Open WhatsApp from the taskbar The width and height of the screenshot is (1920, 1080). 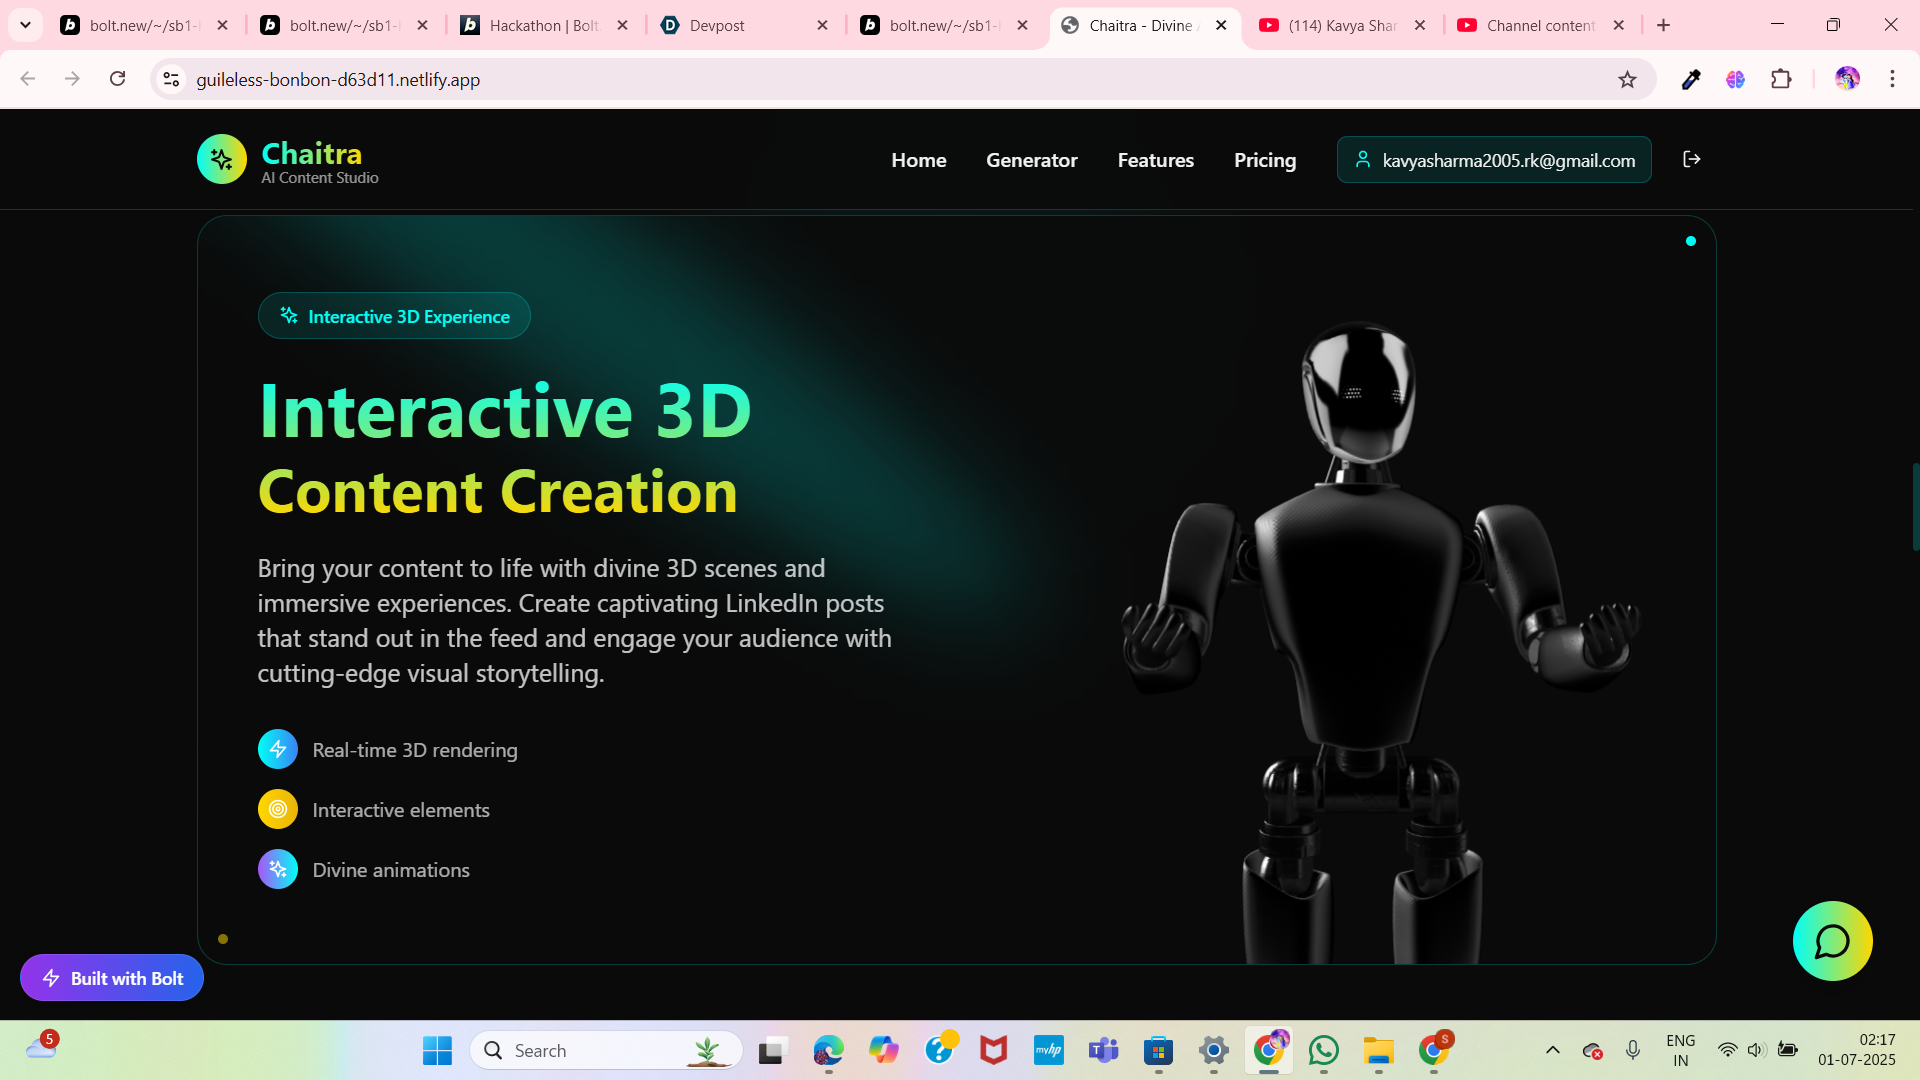point(1323,1050)
